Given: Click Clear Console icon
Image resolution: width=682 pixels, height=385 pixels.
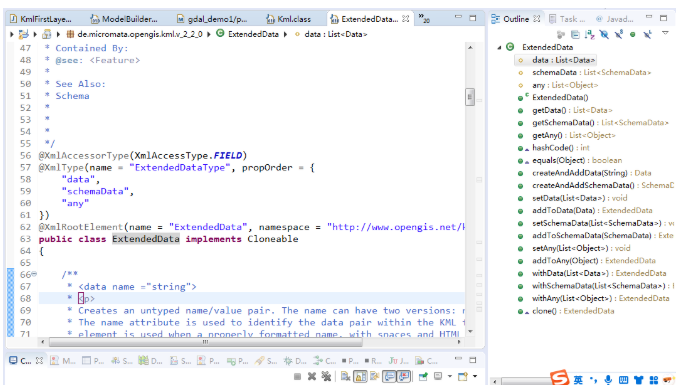Looking at the screenshot, I should pyautogui.click(x=346, y=377).
